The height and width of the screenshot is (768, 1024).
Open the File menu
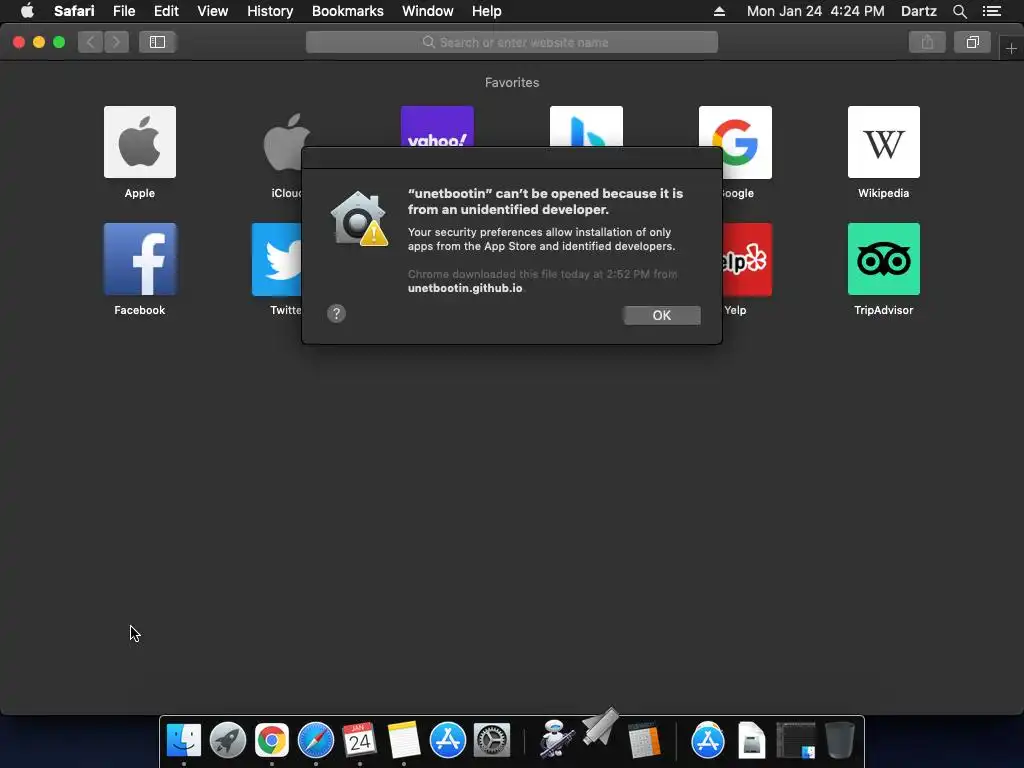point(123,11)
